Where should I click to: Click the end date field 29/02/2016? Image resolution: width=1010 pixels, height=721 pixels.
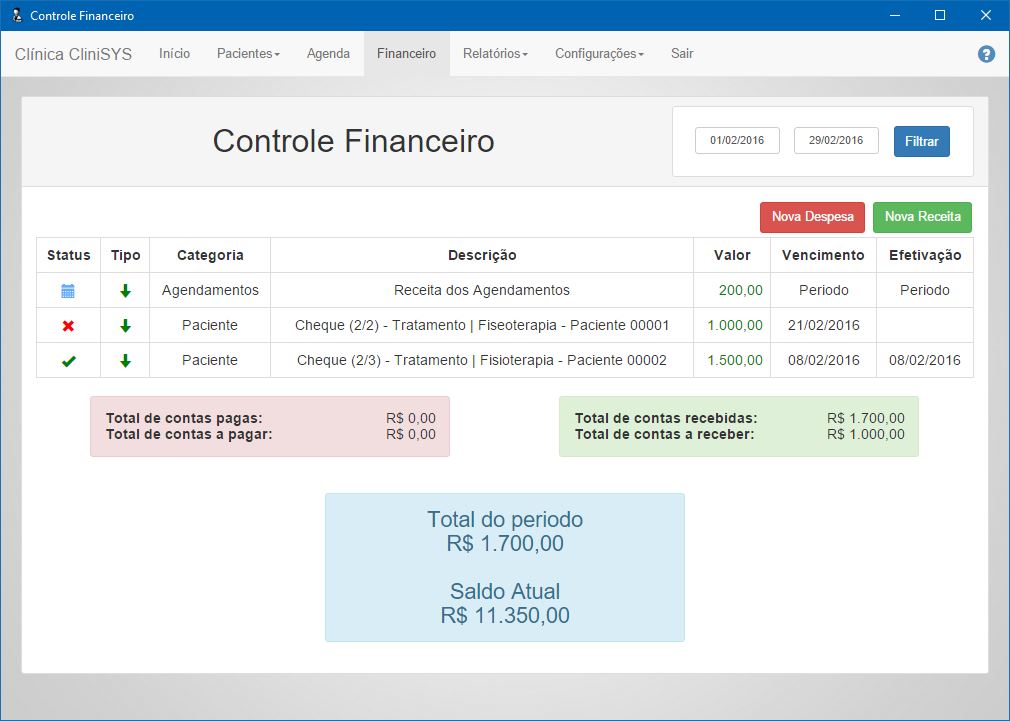point(836,141)
